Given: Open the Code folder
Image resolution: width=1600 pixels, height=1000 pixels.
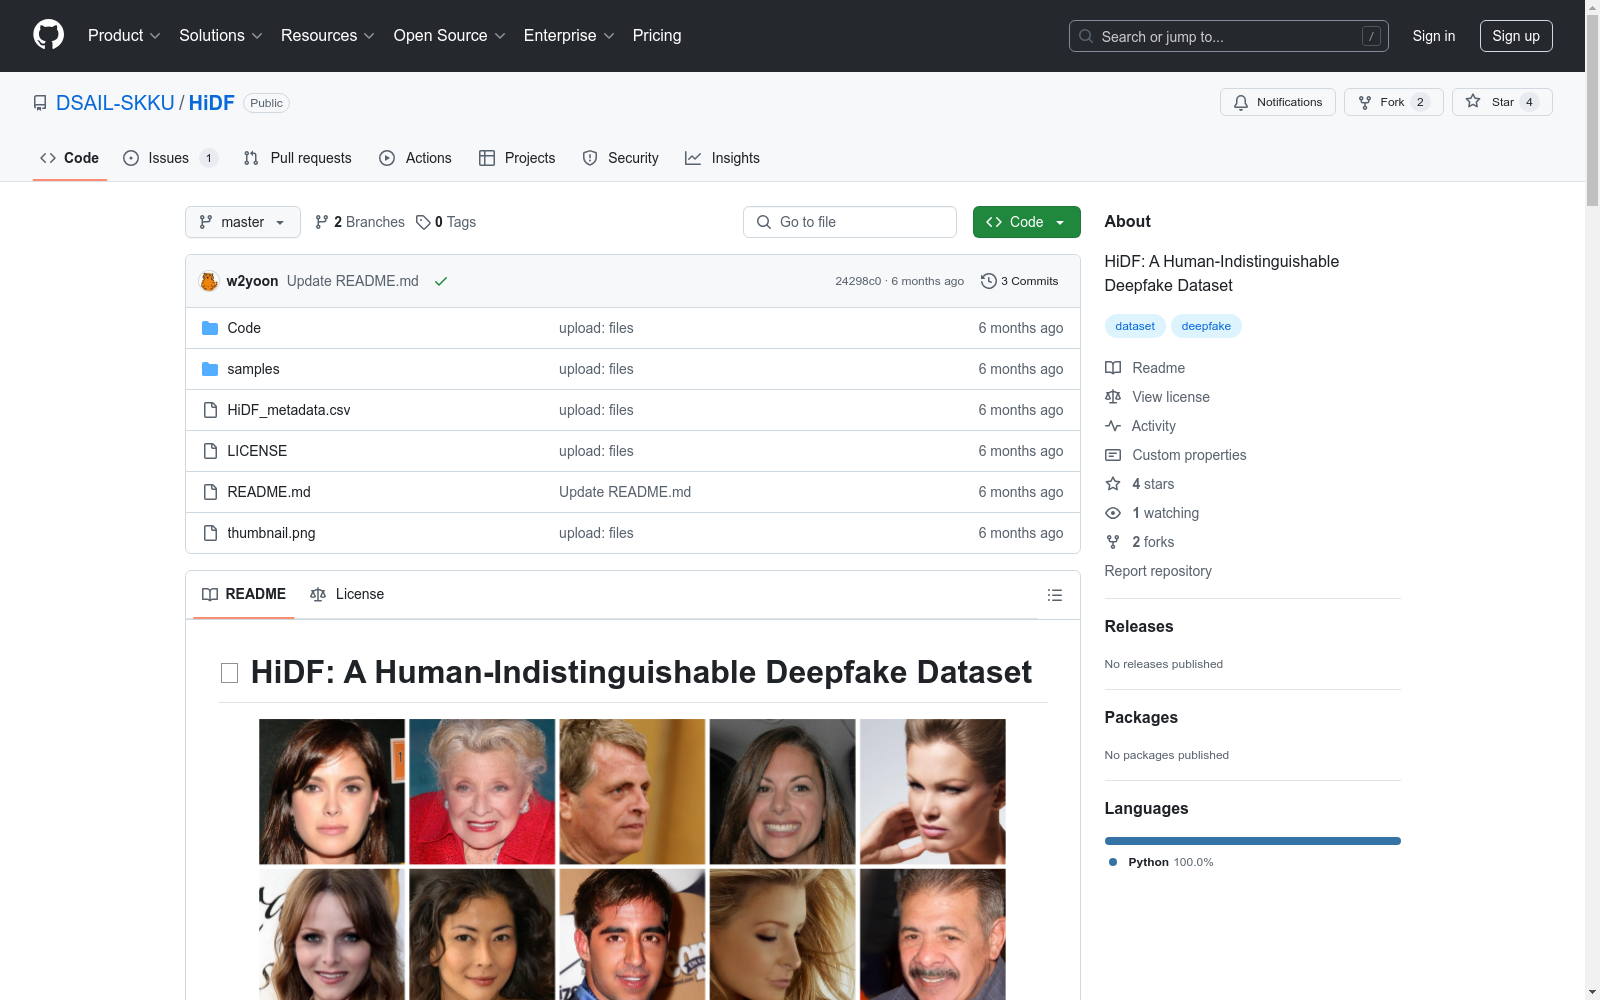Looking at the screenshot, I should (x=243, y=328).
